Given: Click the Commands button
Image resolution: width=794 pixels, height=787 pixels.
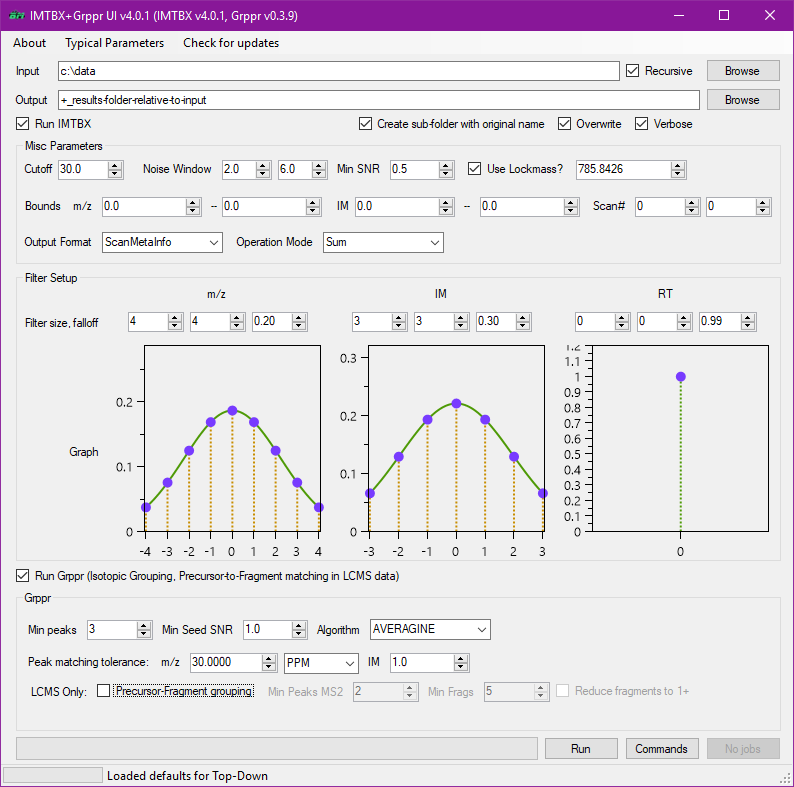Looking at the screenshot, I should [662, 749].
